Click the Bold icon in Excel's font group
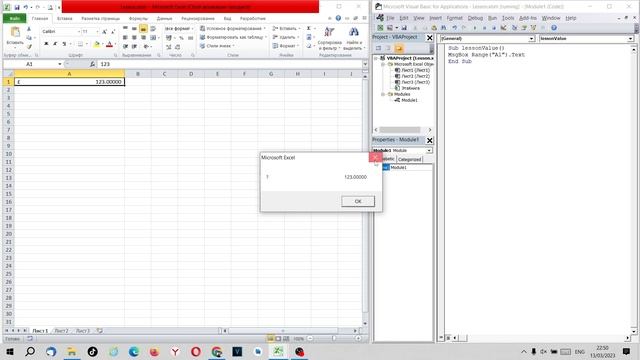Screen dimensions: 640x360 pos(46,44)
